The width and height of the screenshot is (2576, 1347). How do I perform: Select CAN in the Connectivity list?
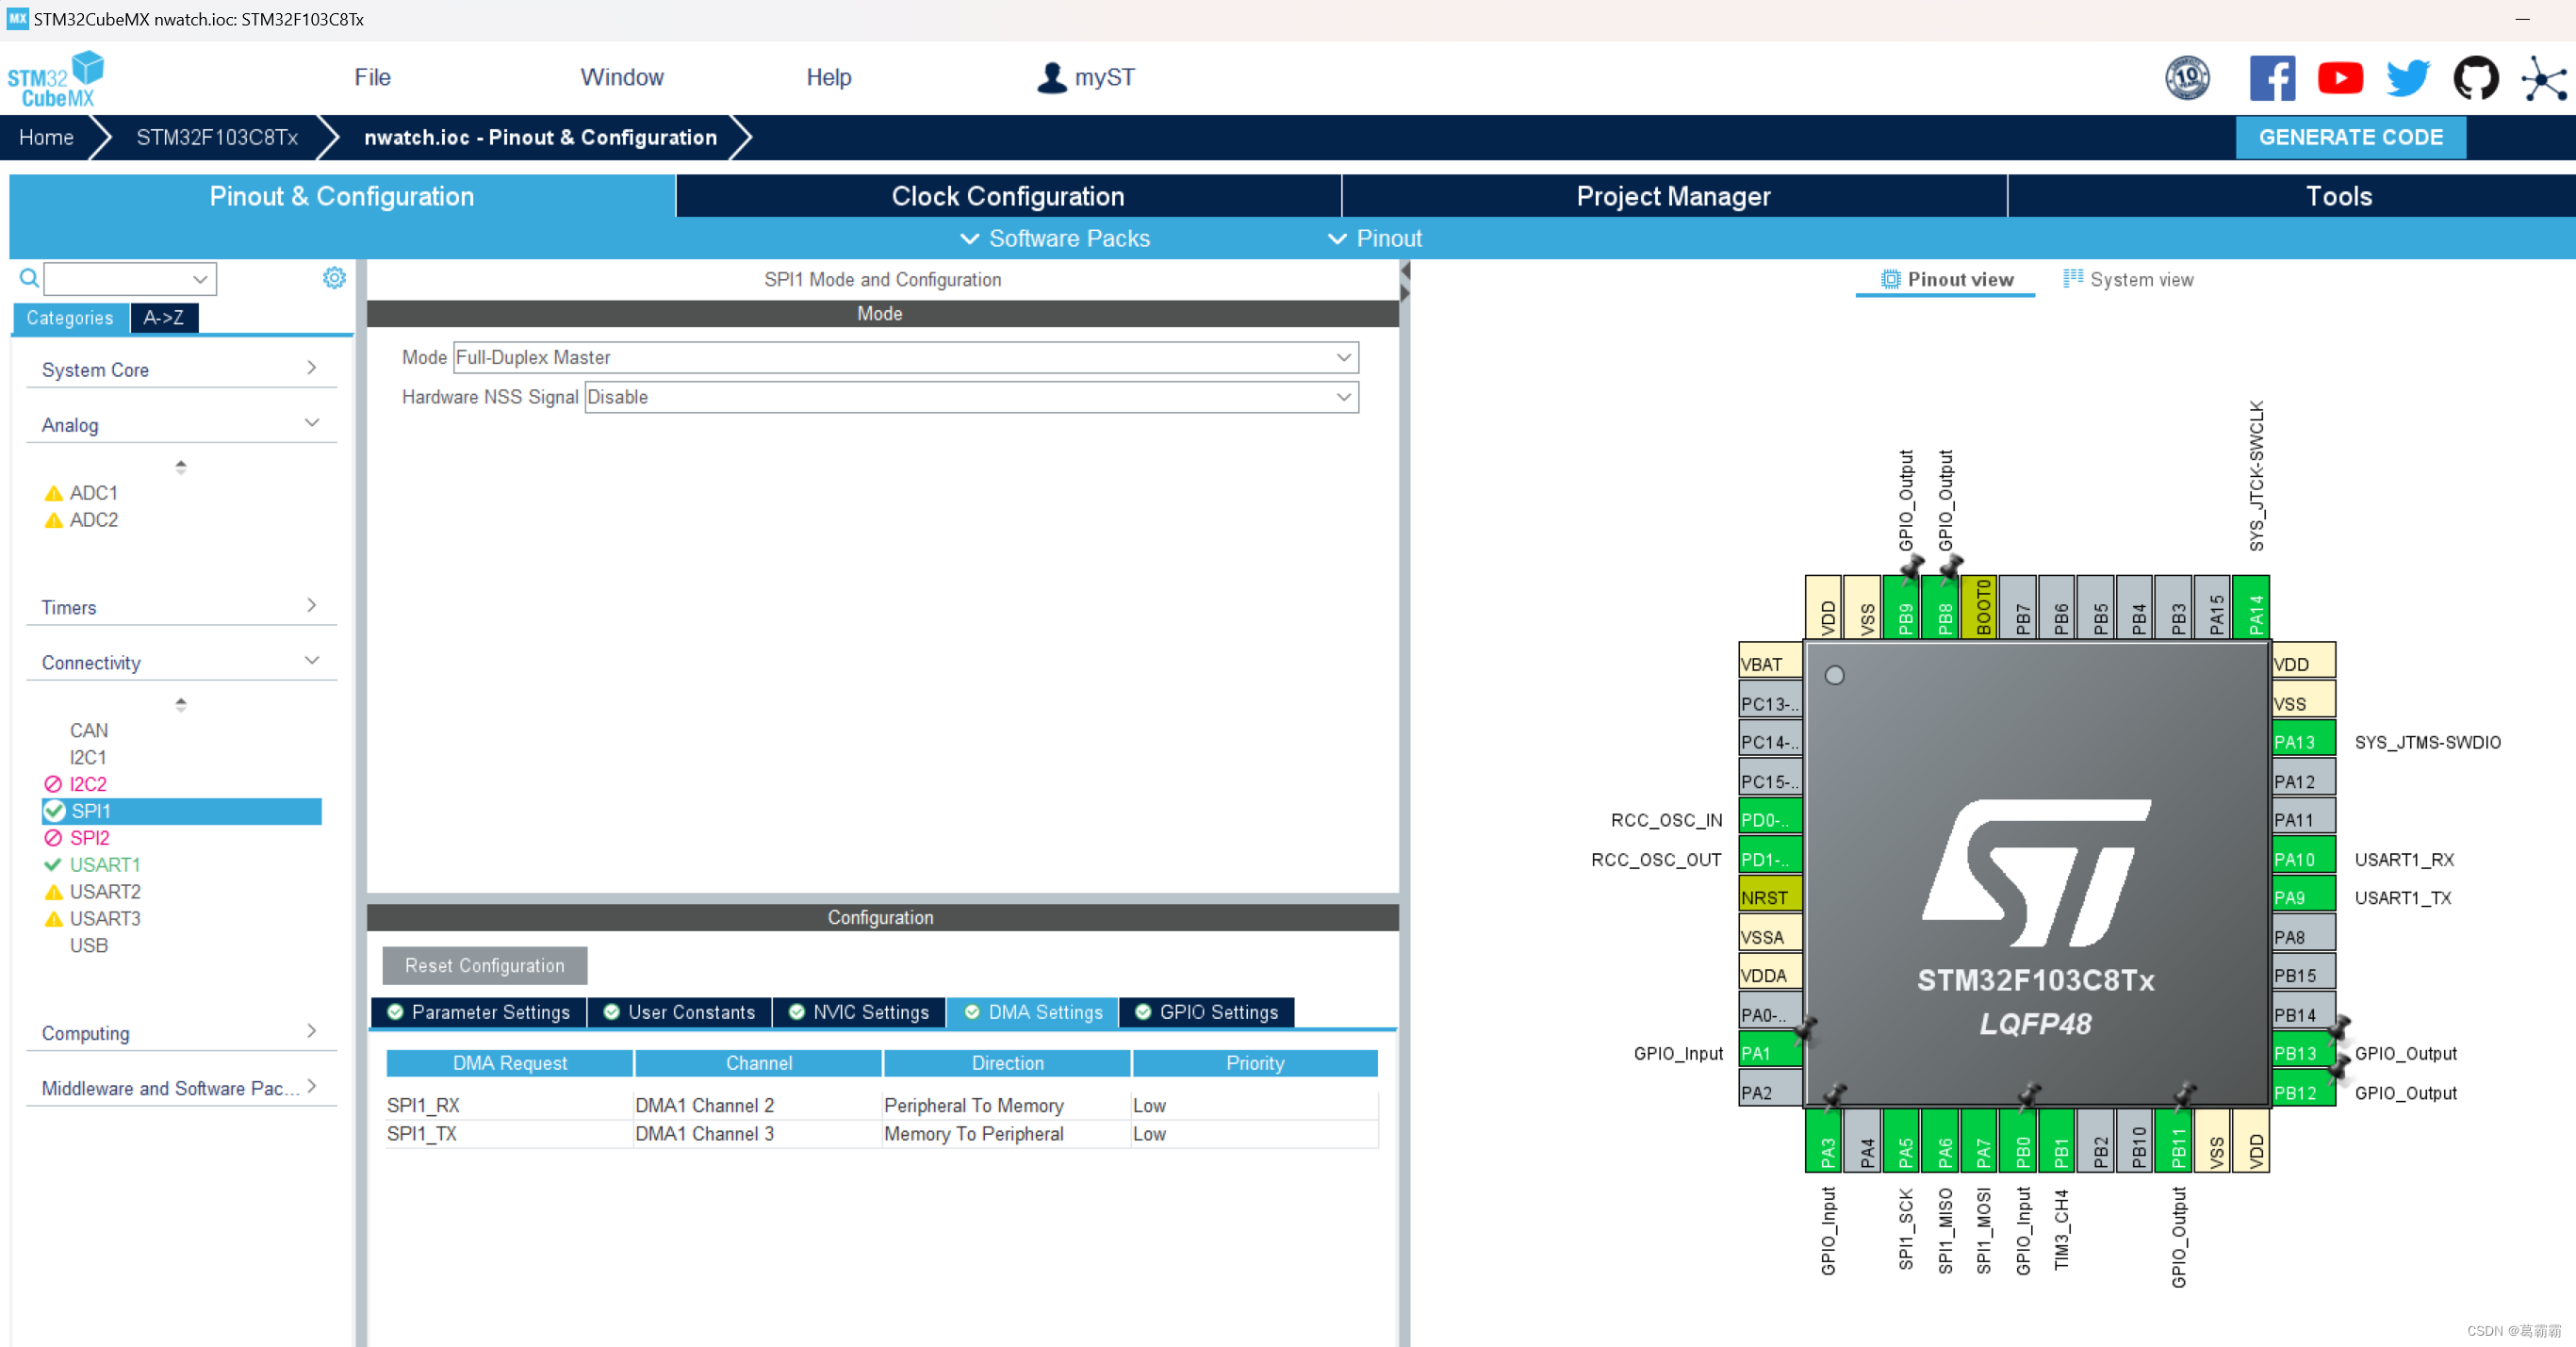click(89, 730)
